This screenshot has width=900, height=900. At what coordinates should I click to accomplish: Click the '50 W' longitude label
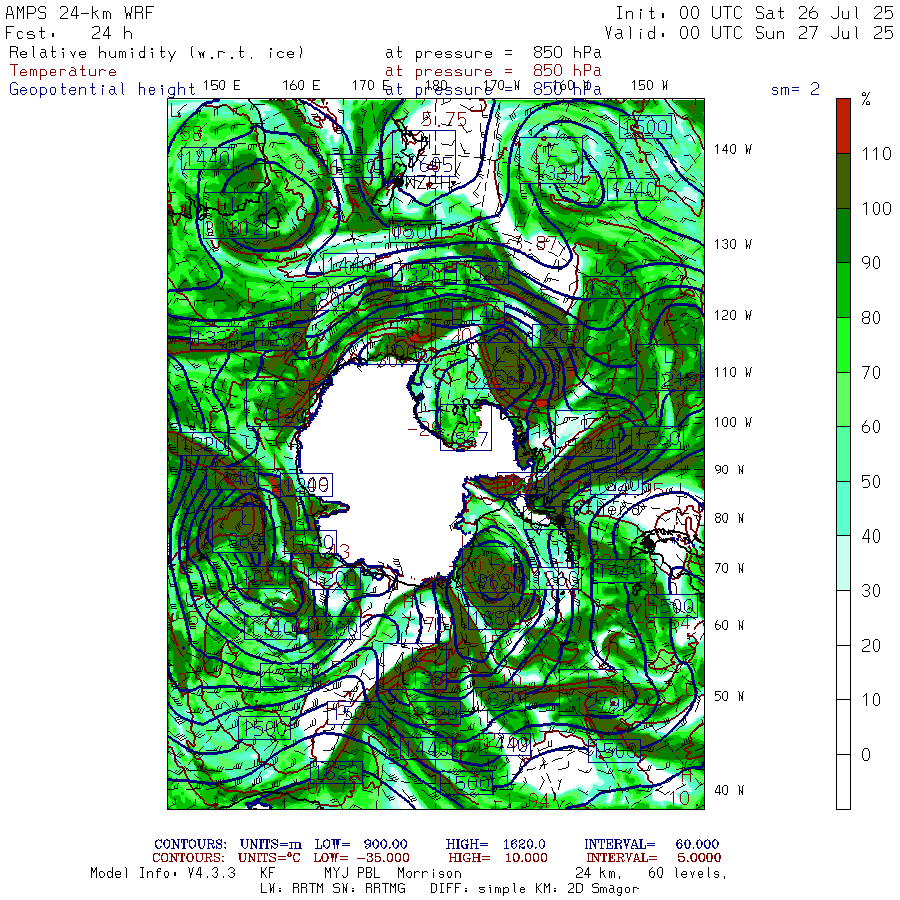click(730, 696)
